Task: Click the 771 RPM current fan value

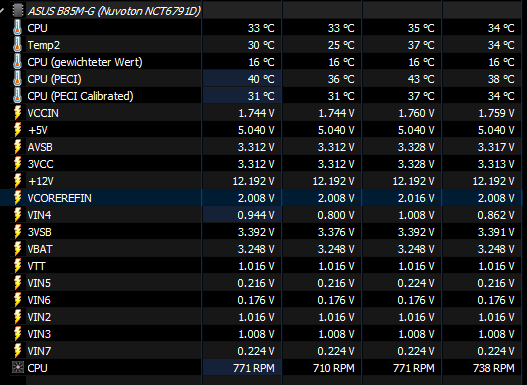Action: tap(254, 368)
